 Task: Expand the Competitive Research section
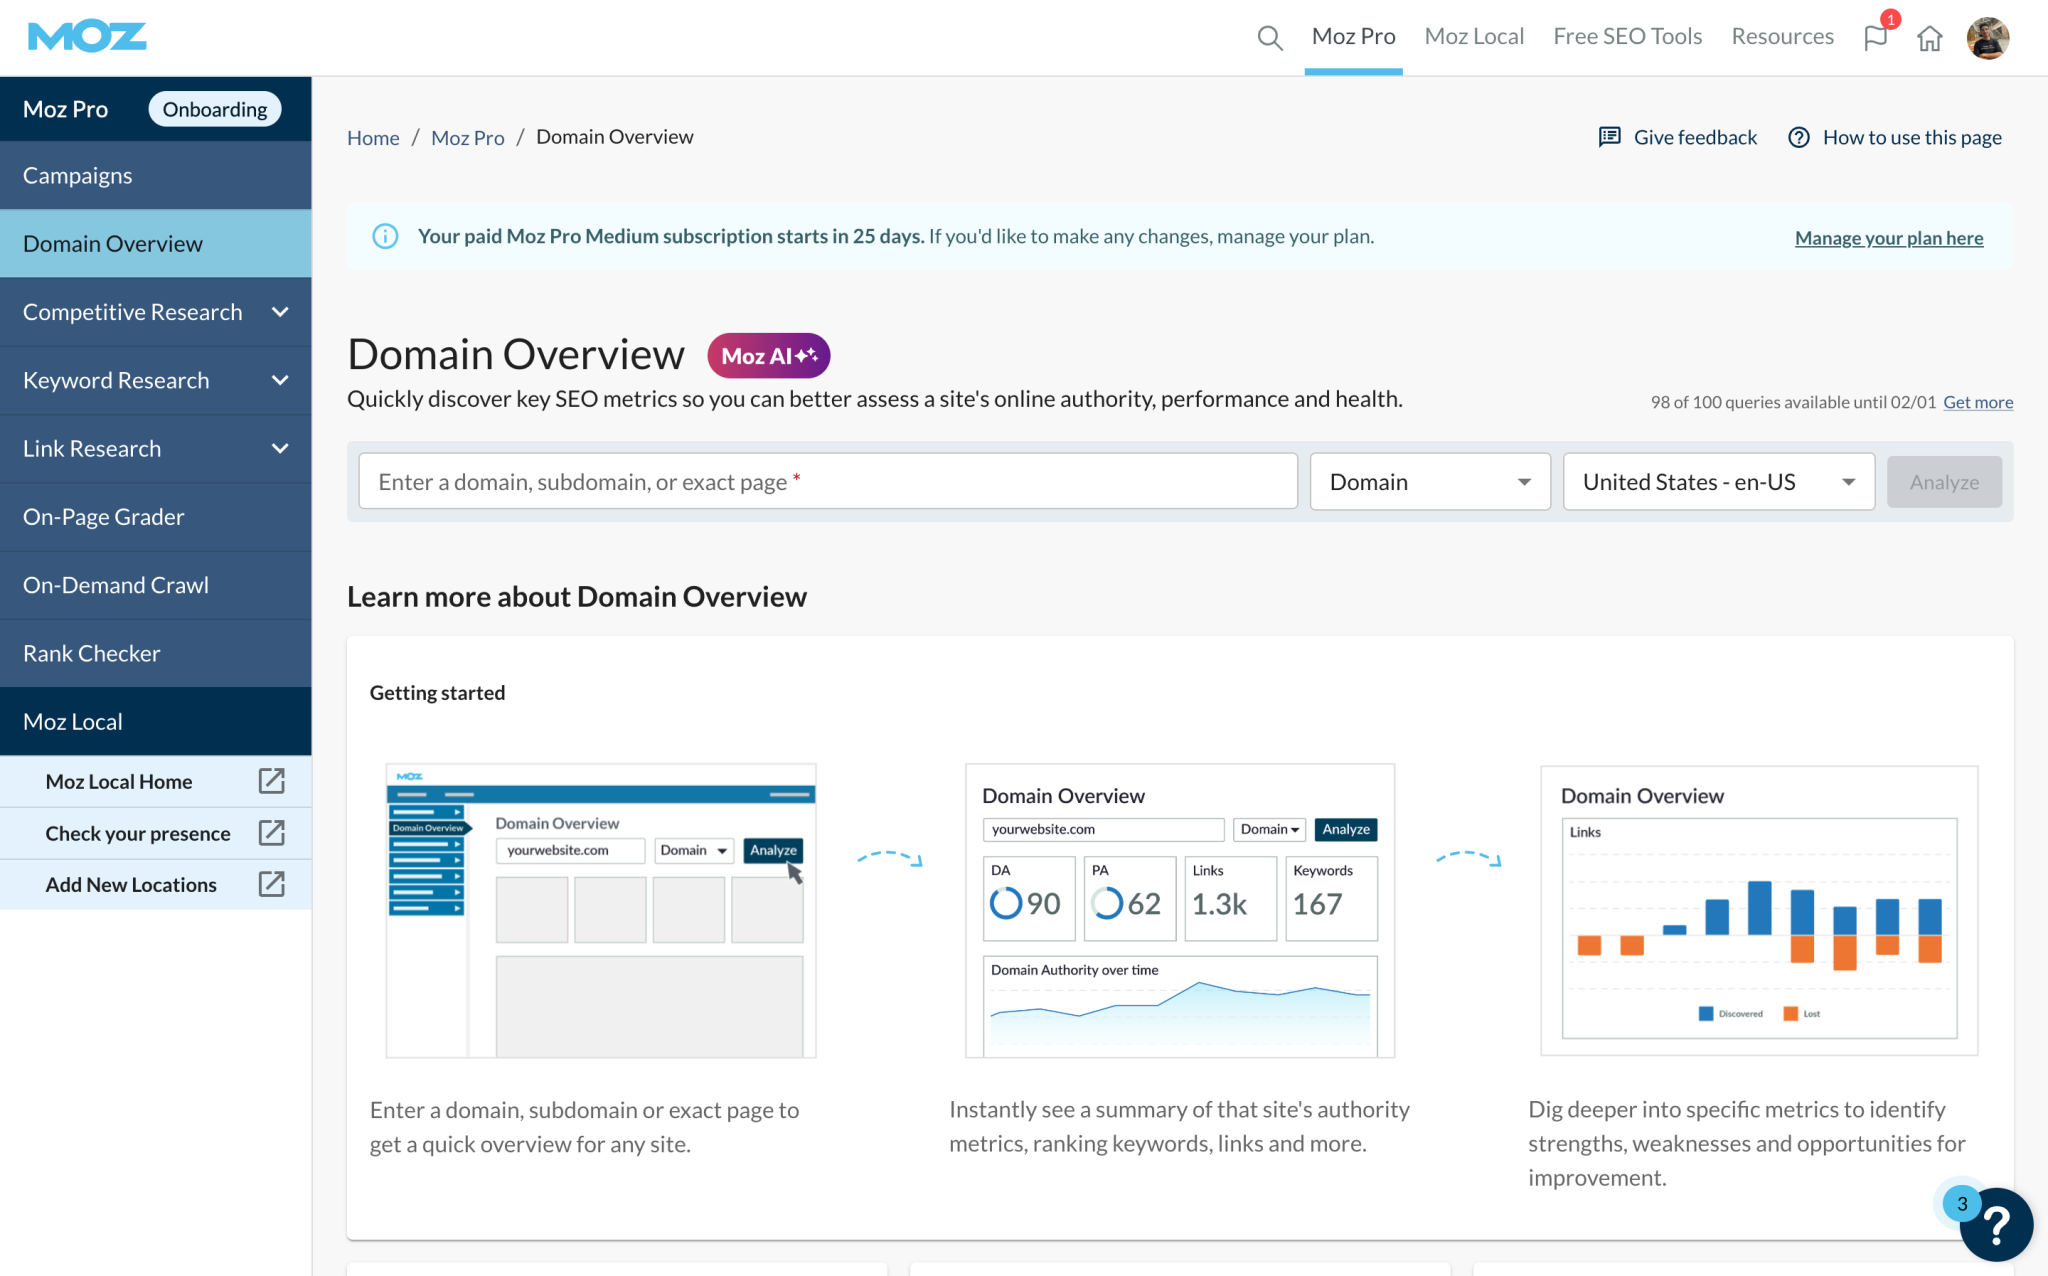(x=280, y=312)
